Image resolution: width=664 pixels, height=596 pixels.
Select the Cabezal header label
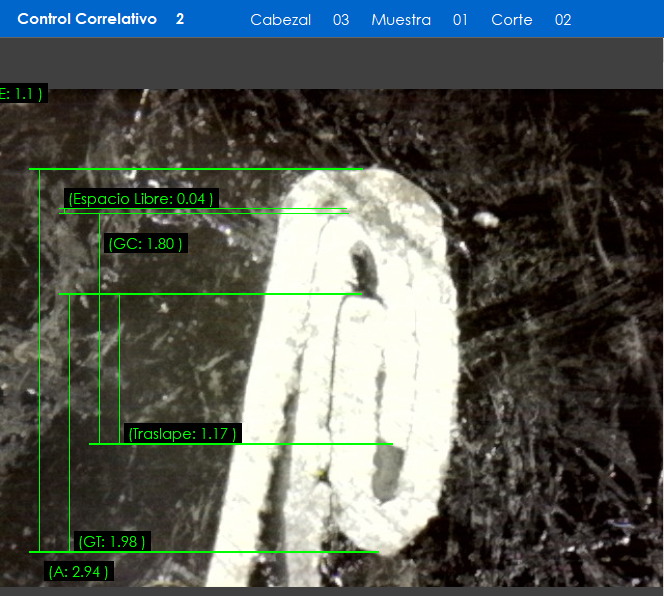click(x=280, y=20)
